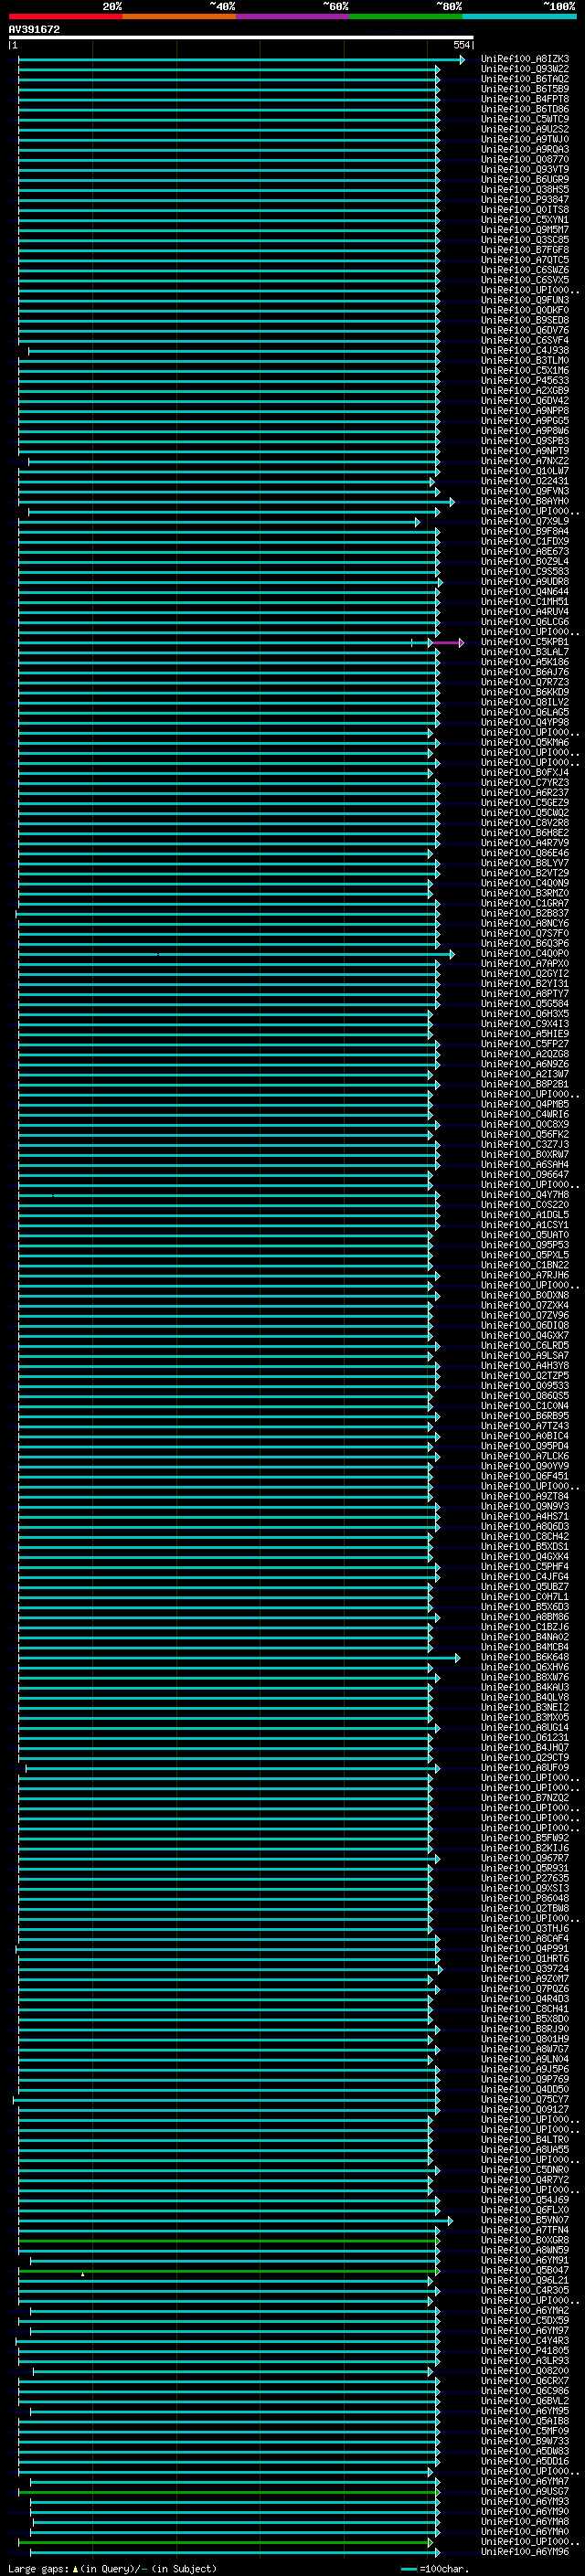Screen dimensions: 585x2576
Task: Click the green ~80% identity legend segment
Action: (x=406, y=16)
